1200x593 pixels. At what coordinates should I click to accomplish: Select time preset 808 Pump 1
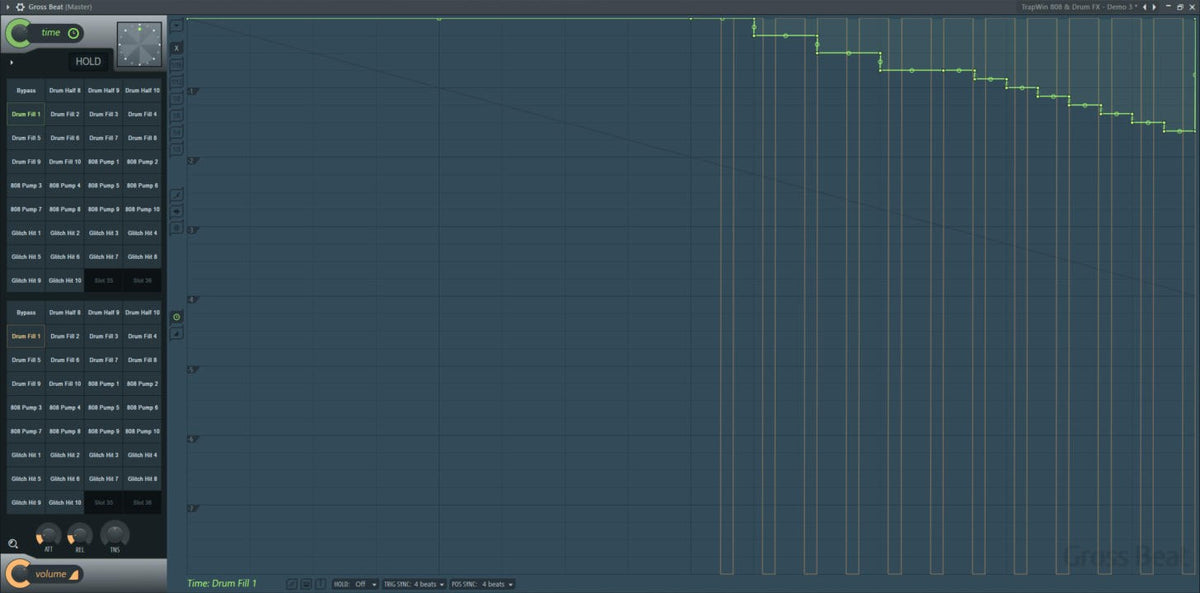coord(103,162)
